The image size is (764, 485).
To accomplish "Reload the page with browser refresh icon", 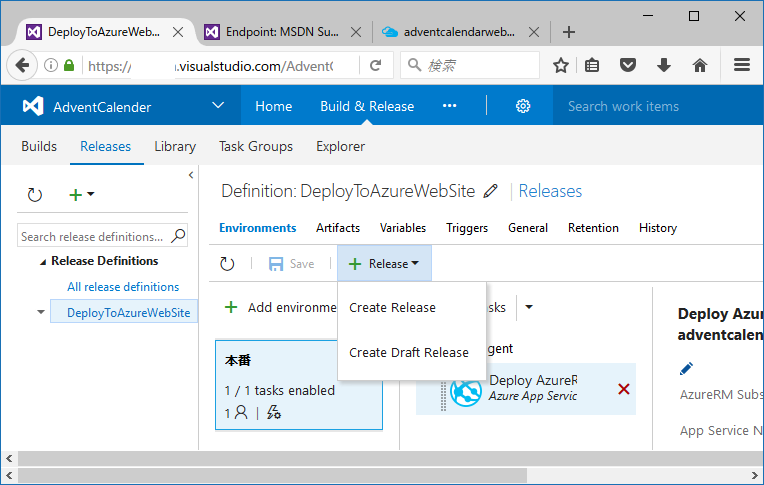I will tap(375, 65).
